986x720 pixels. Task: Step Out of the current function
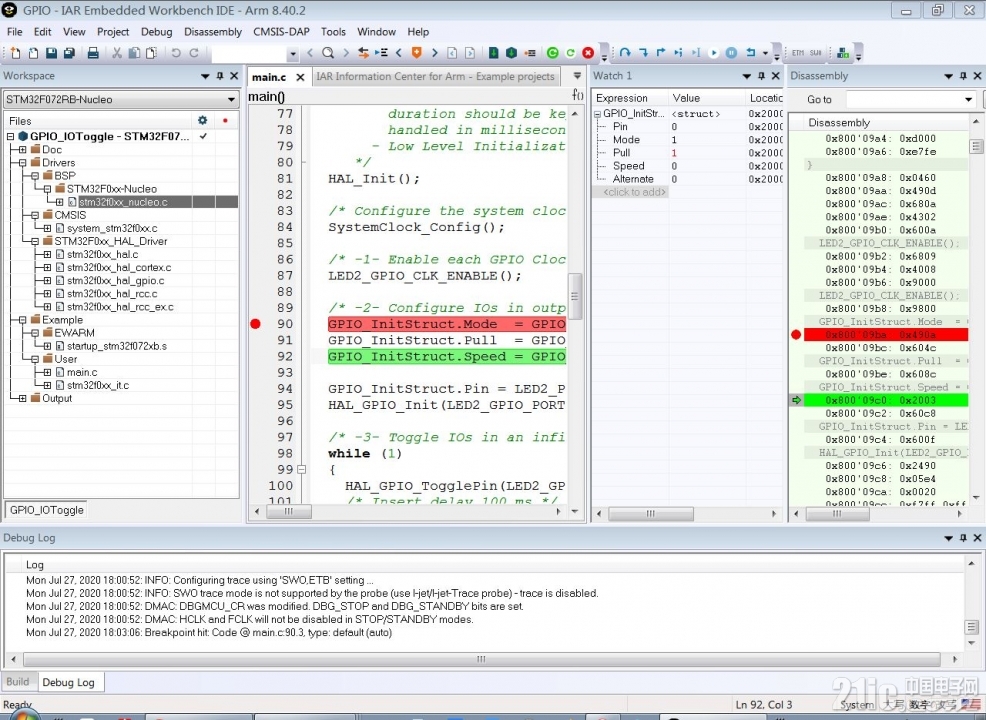pyautogui.click(x=661, y=53)
